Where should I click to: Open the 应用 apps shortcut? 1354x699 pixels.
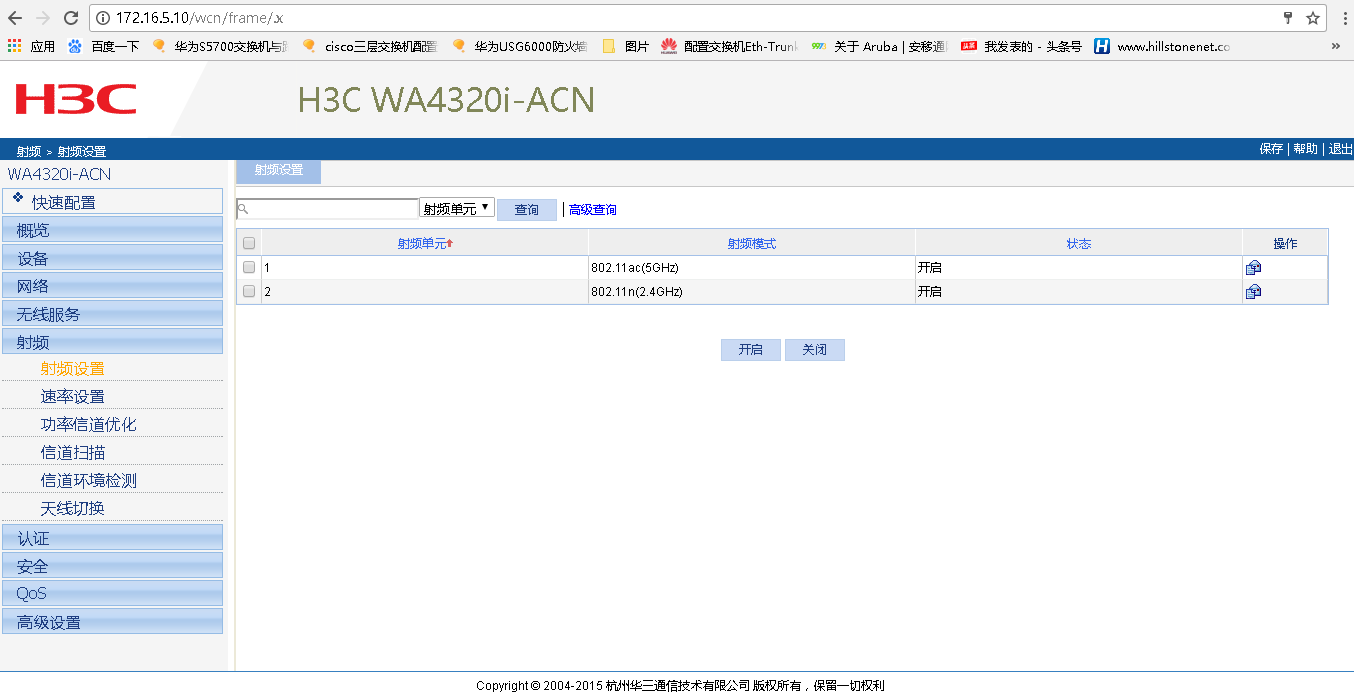(x=31, y=46)
